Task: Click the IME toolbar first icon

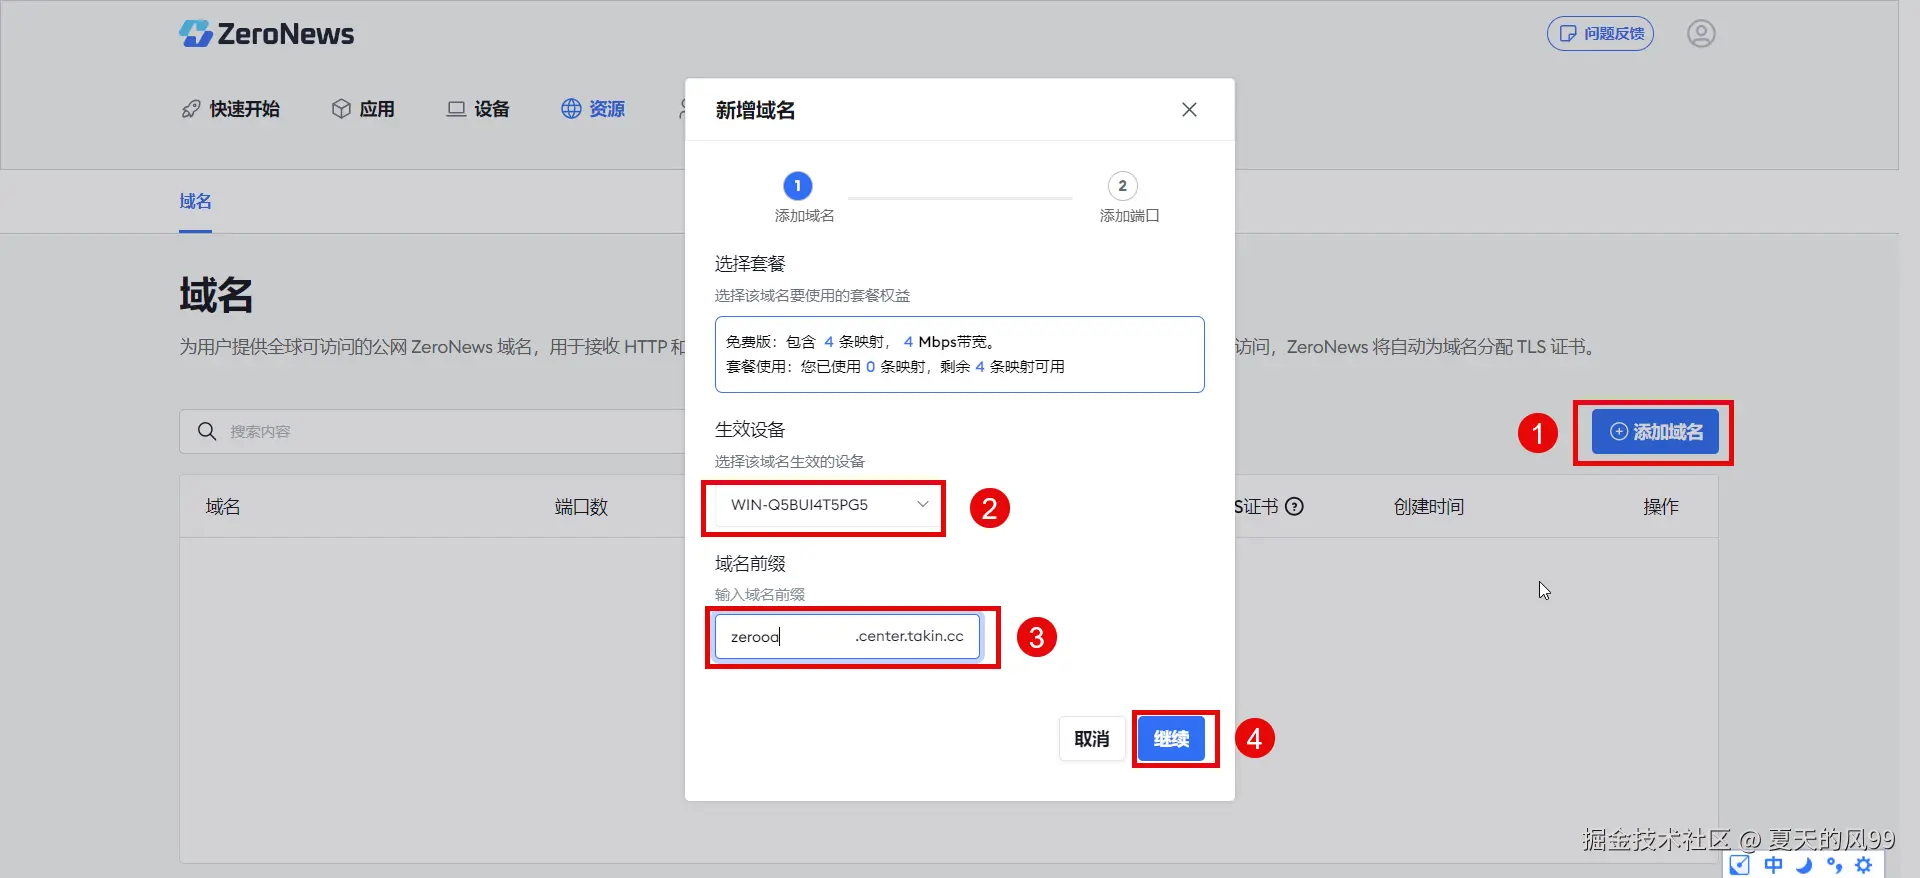Action: pos(1740,865)
